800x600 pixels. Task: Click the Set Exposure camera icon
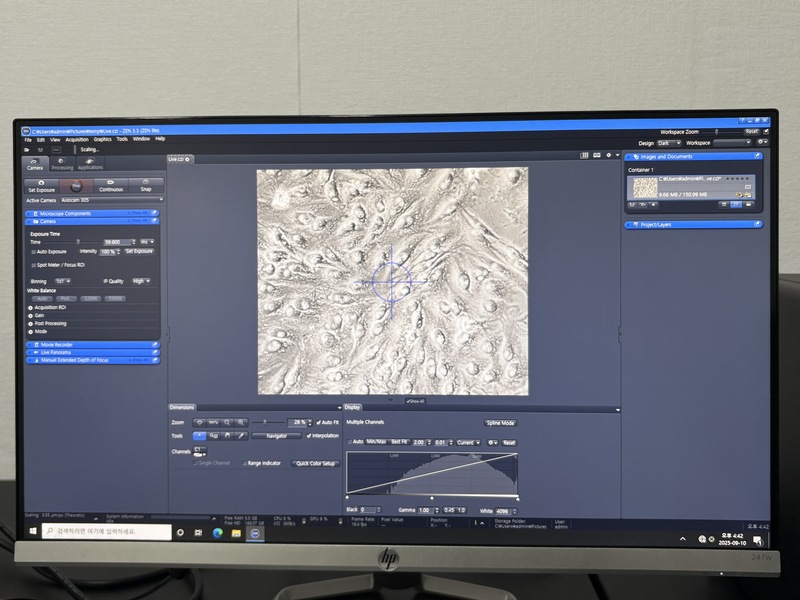[x=41, y=185]
